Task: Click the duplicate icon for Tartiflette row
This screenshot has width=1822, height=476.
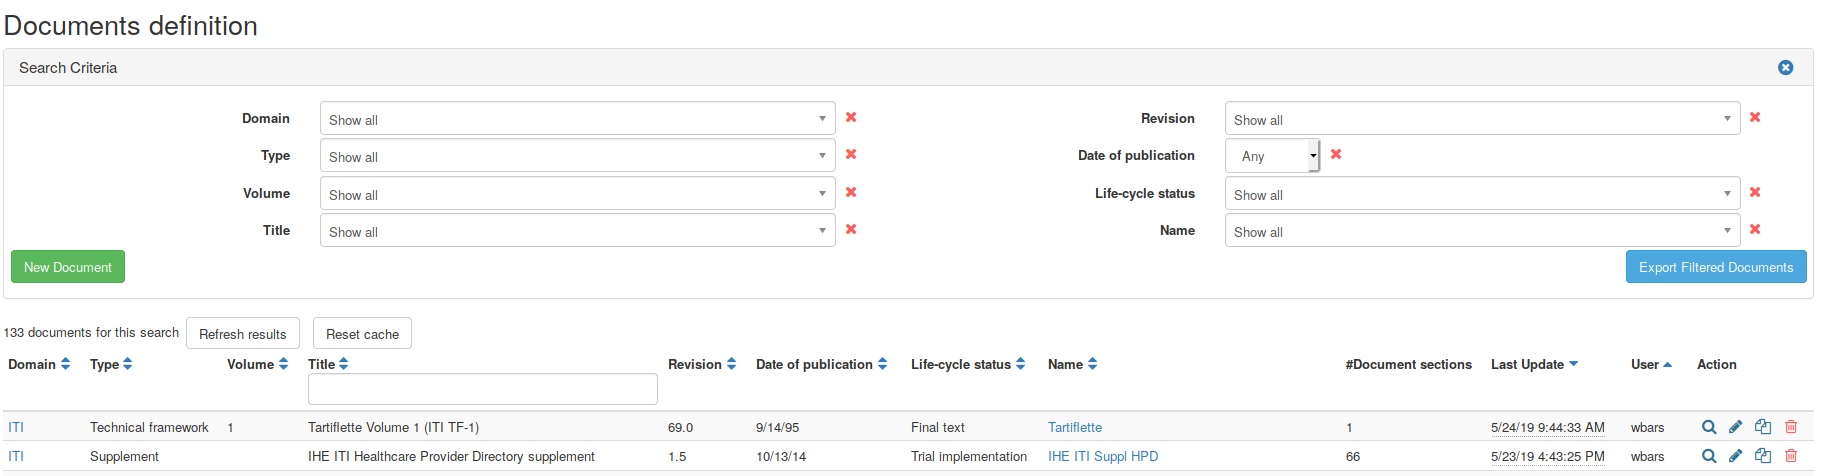Action: coord(1763,427)
